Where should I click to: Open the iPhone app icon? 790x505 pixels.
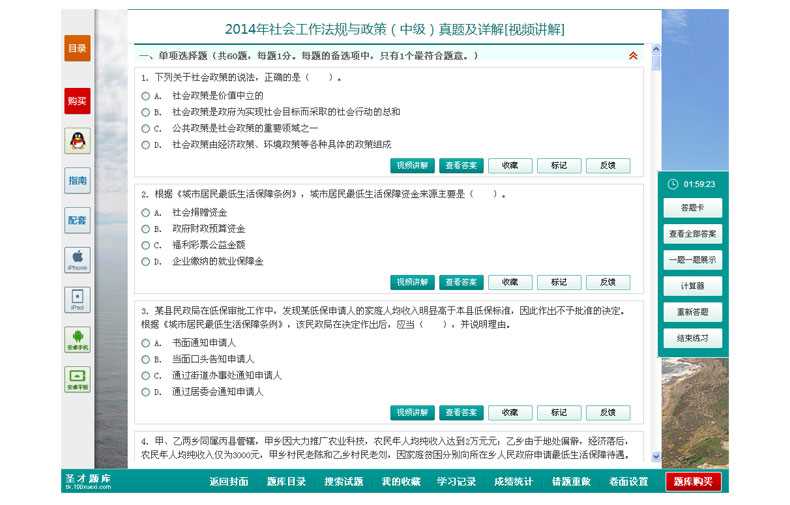[77, 260]
